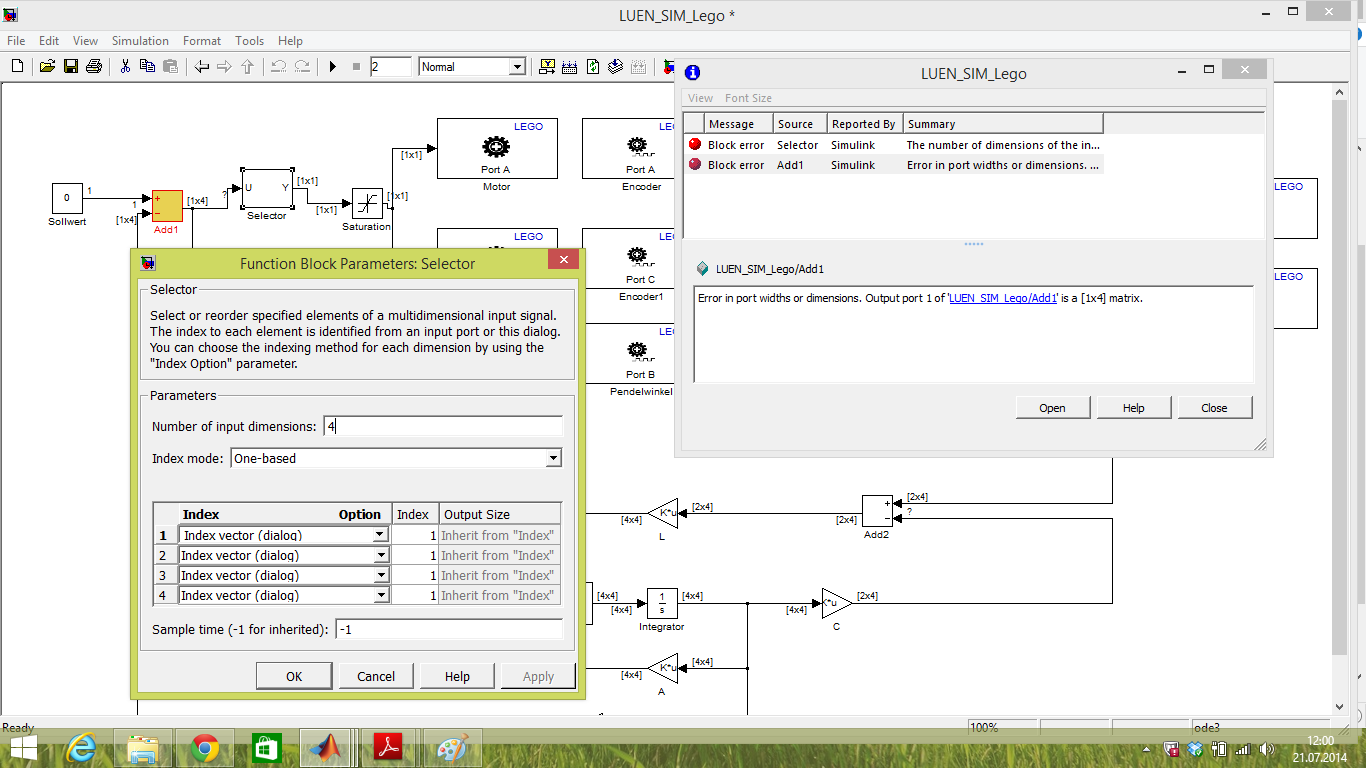Follow the LUEN_SIM_Lego/Add1 error hyperlink
This screenshot has height=768, width=1366.
tap(1002, 298)
